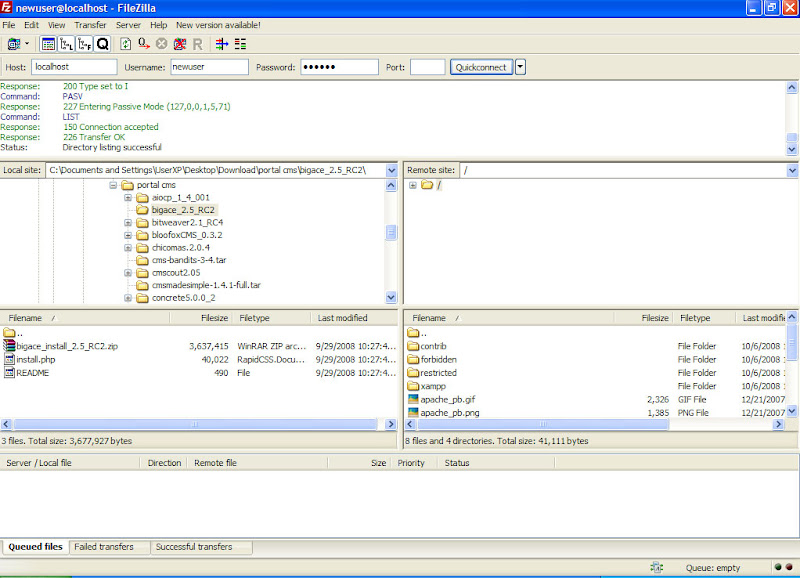Toggle local directory tree display
This screenshot has width=800, height=578.
[x=66, y=44]
